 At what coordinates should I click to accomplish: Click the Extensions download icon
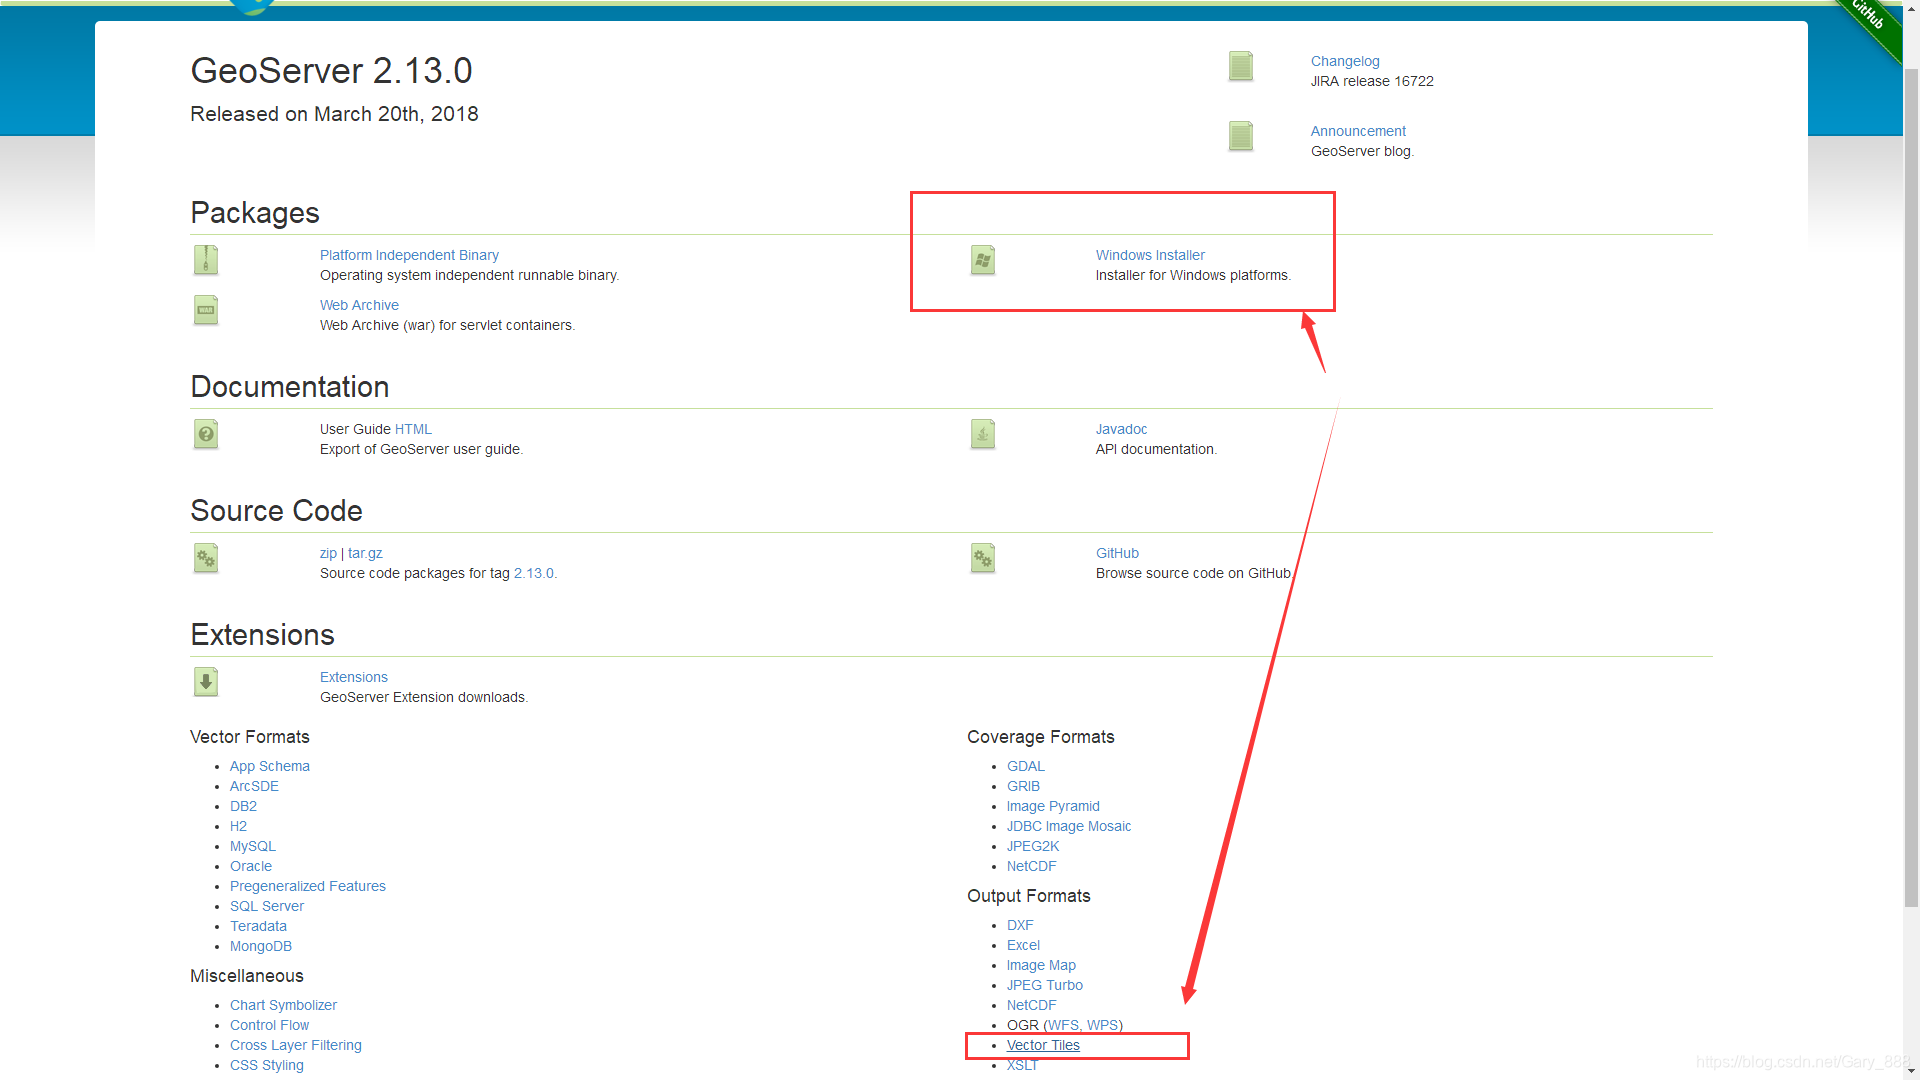(206, 680)
